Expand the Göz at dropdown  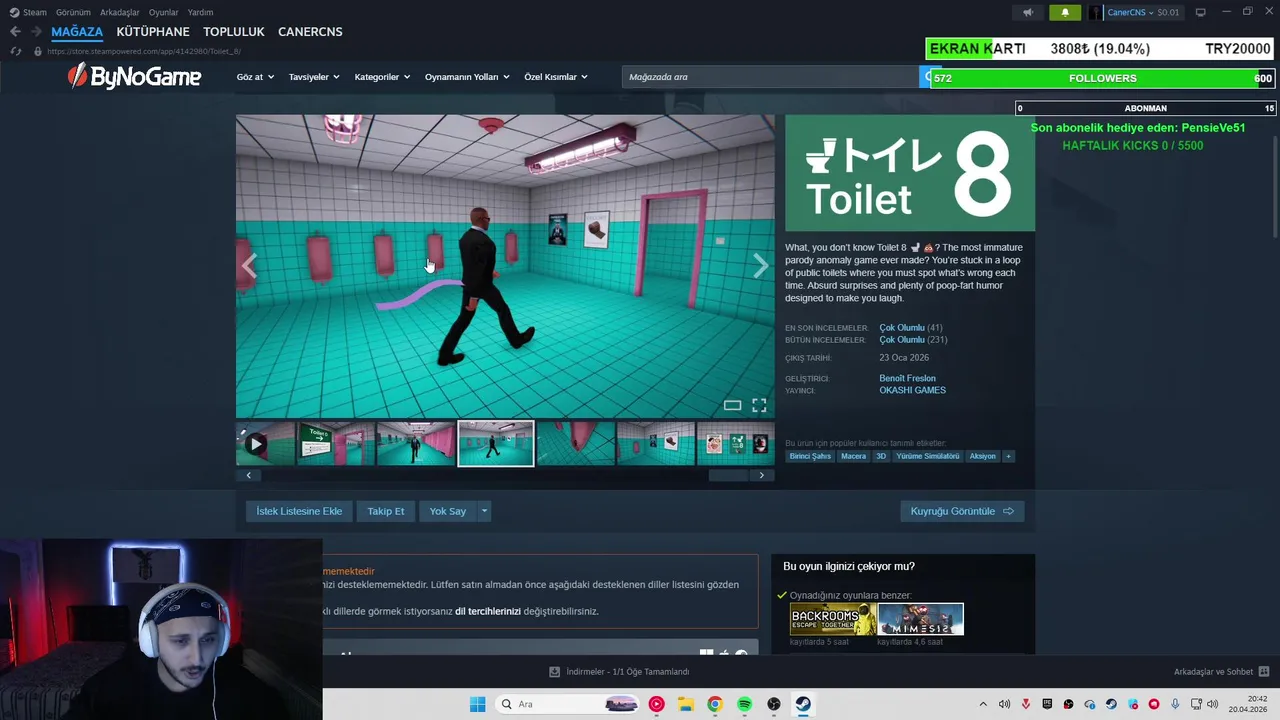(x=255, y=77)
